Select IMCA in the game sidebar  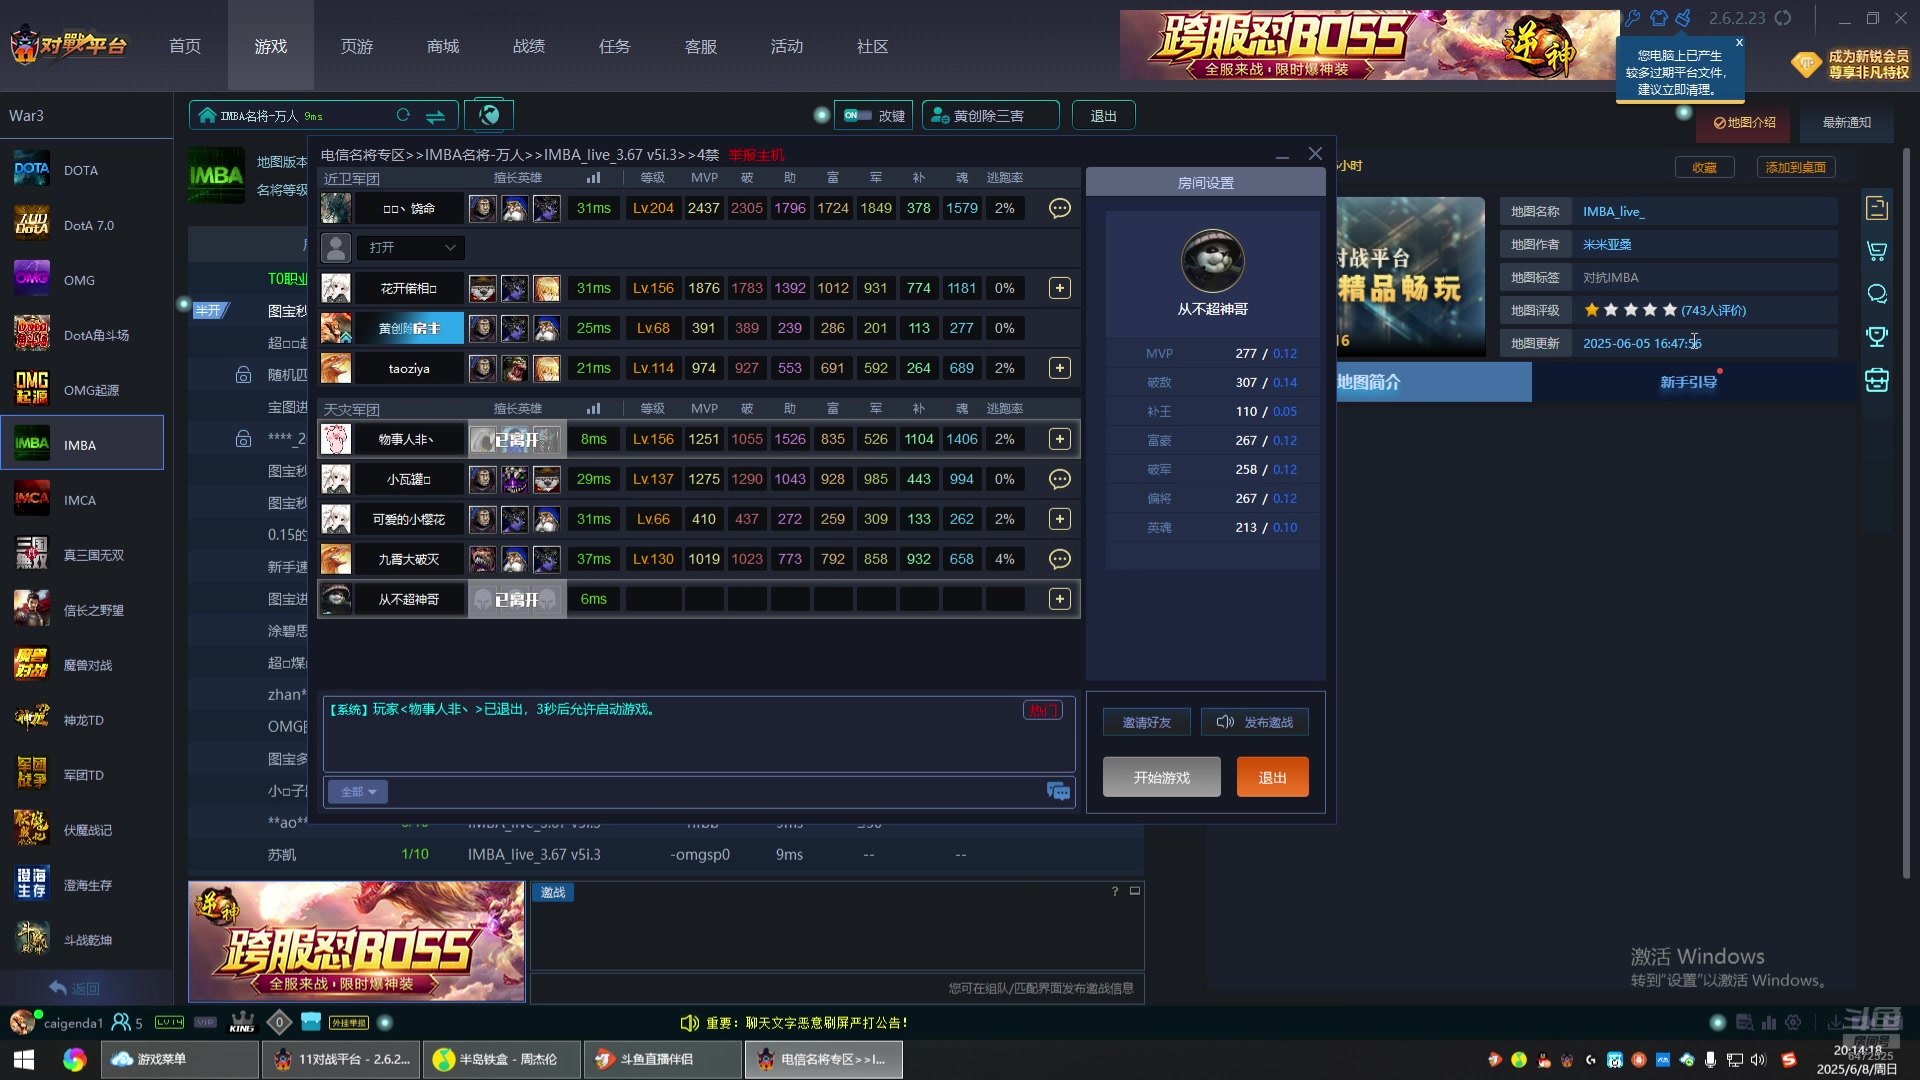pyautogui.click(x=82, y=500)
